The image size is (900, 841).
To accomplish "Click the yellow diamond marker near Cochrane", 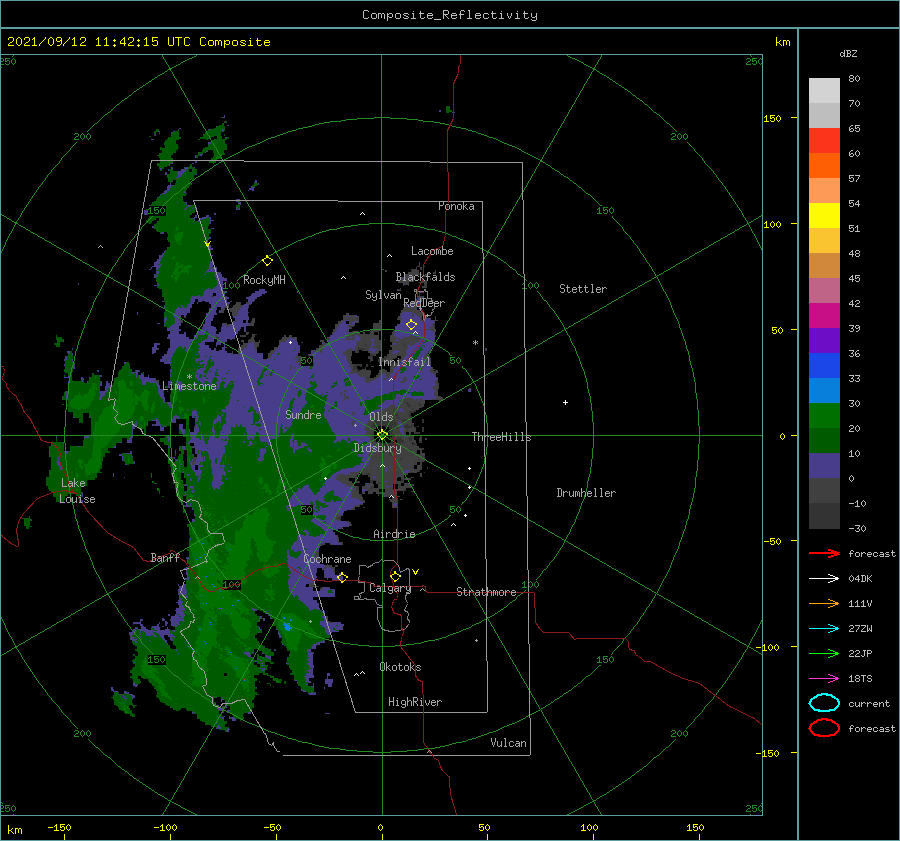I will (x=342, y=577).
